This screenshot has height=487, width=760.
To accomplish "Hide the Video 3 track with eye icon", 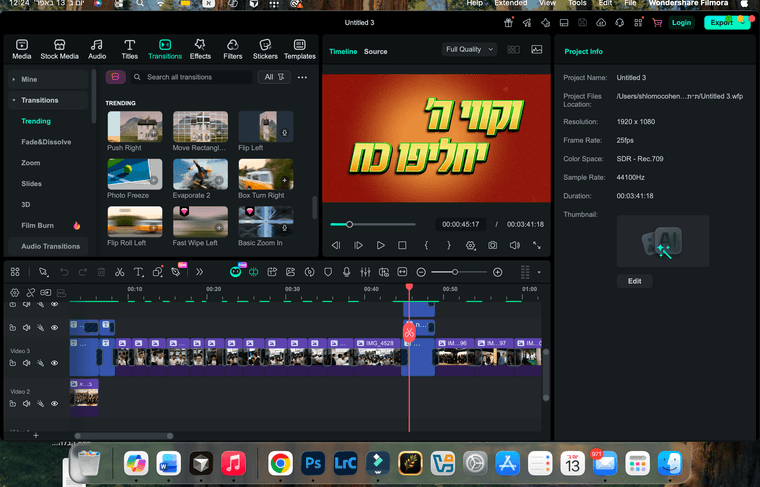I will [x=55, y=363].
